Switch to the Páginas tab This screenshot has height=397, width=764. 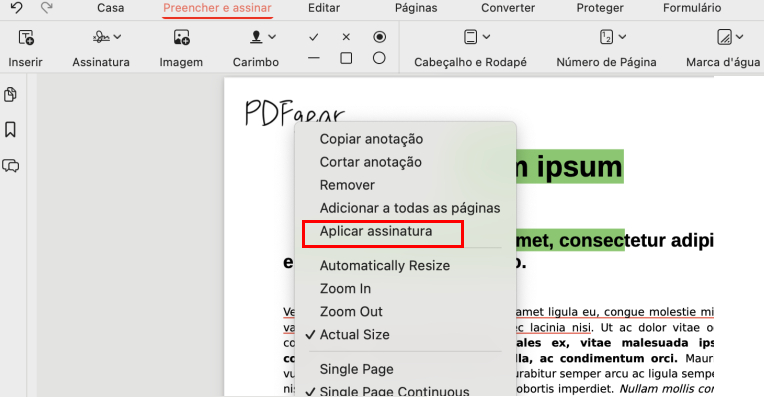point(416,8)
